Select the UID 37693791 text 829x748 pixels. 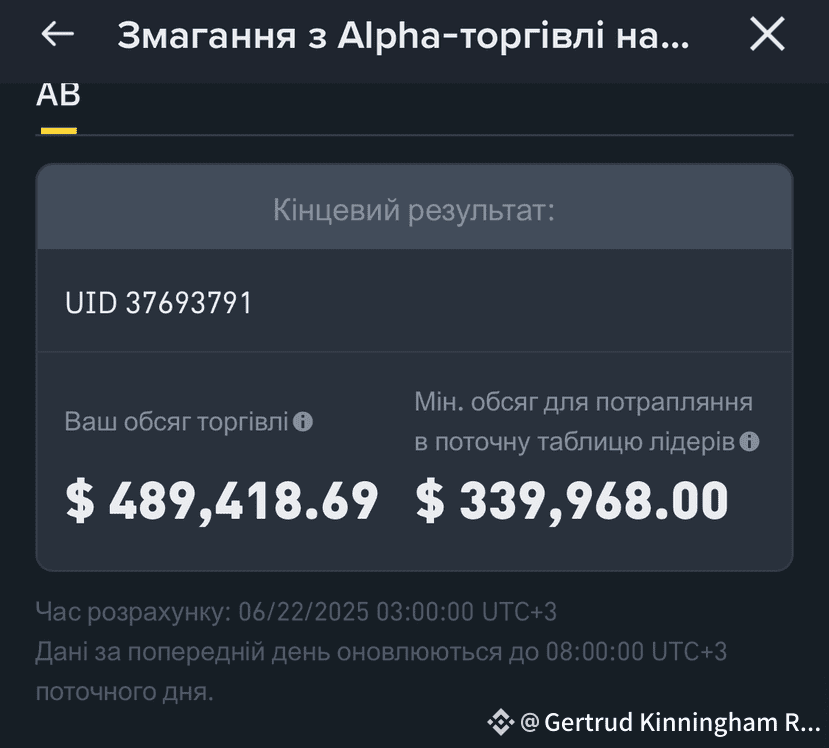tap(158, 303)
